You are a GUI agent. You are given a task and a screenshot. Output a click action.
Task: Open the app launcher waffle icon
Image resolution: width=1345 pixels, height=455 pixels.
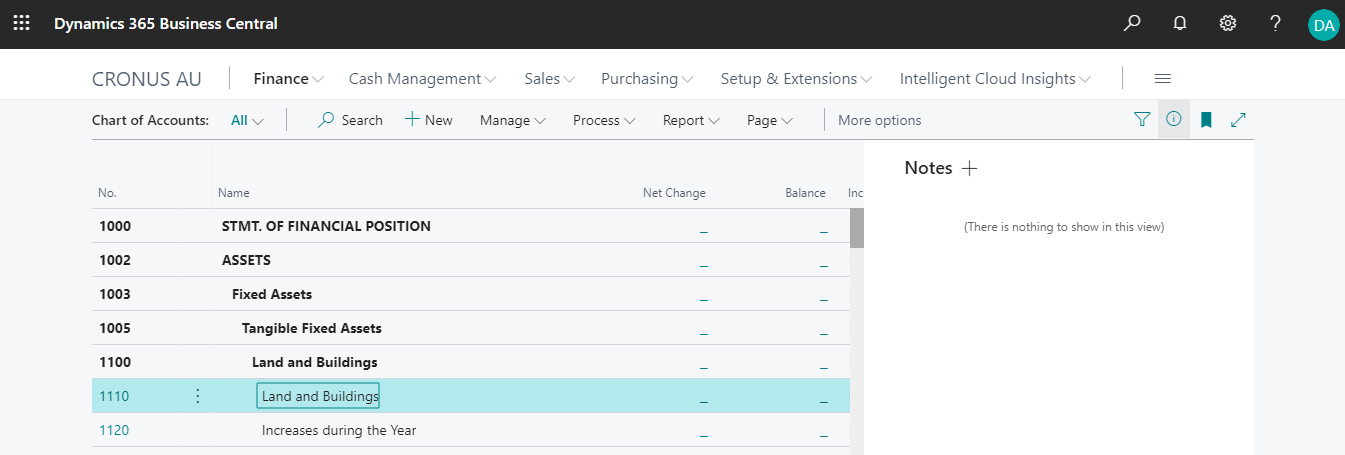point(21,23)
